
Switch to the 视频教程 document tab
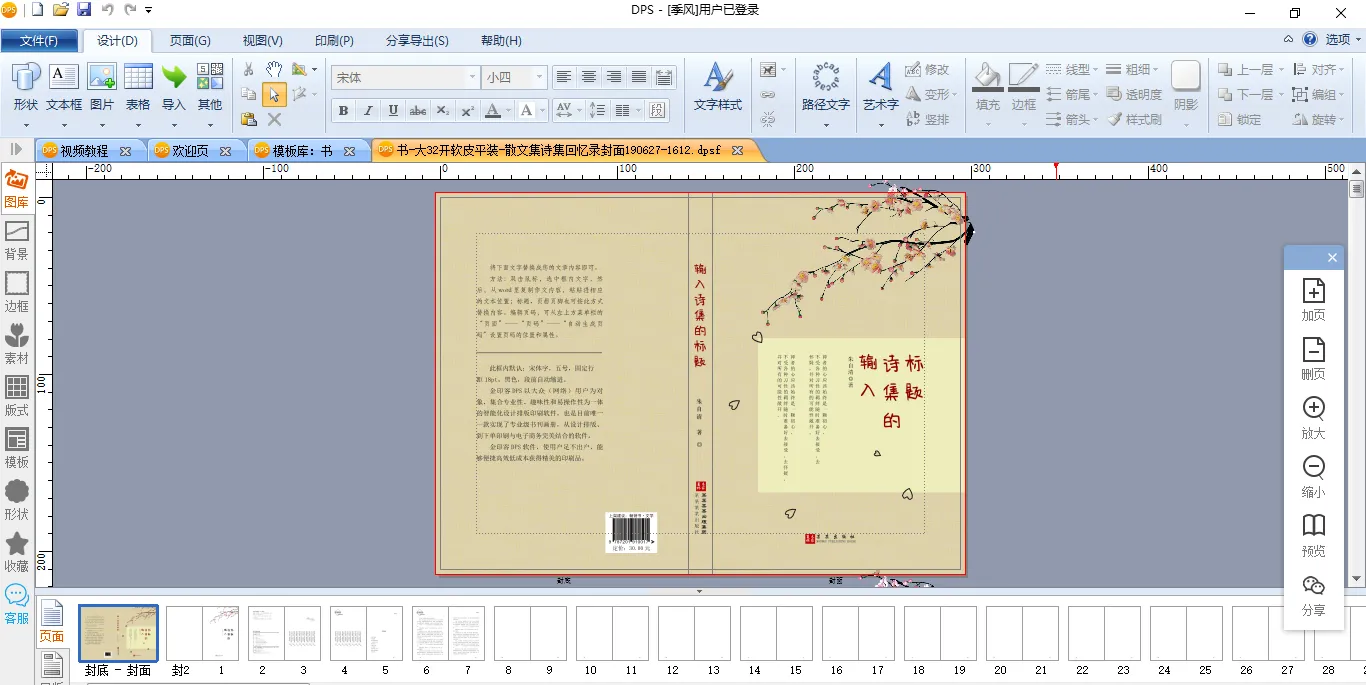84,151
